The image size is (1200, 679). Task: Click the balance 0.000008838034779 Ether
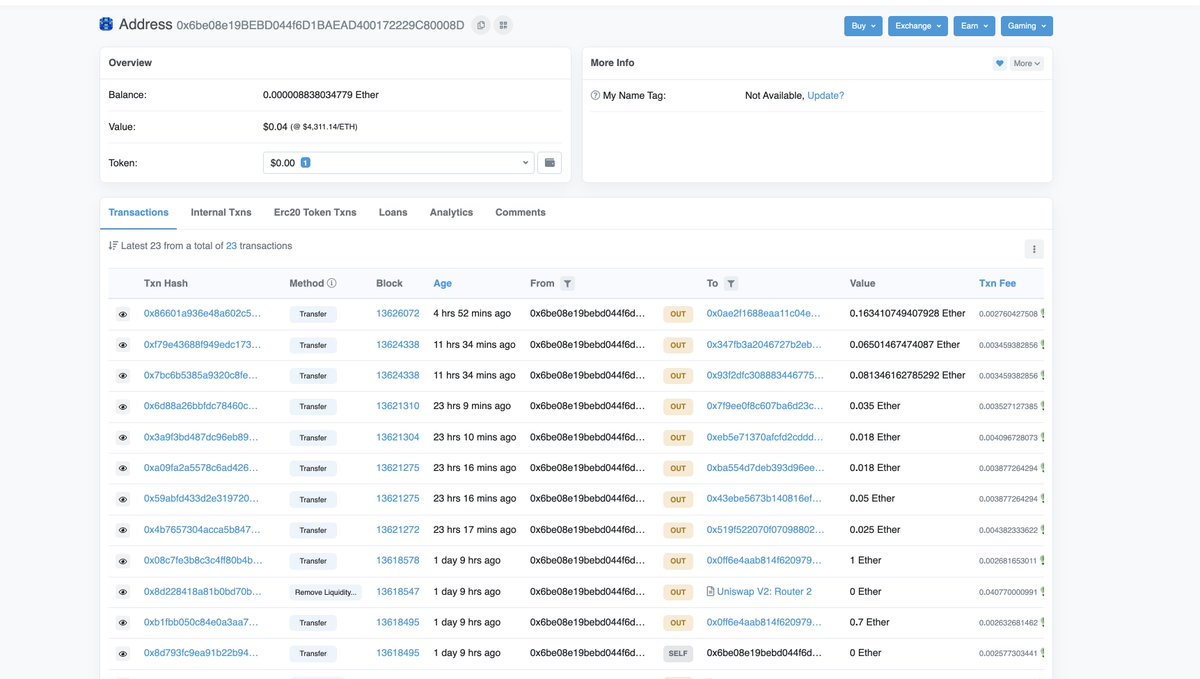coord(321,96)
